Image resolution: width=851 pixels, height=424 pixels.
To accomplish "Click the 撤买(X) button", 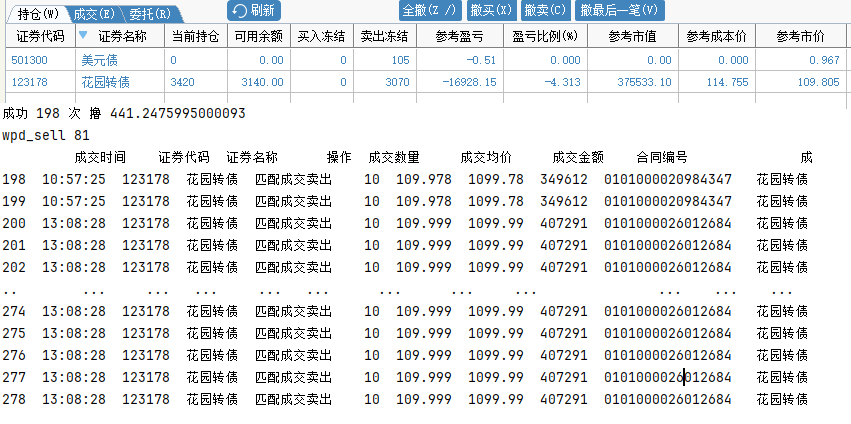I will tap(491, 10).
